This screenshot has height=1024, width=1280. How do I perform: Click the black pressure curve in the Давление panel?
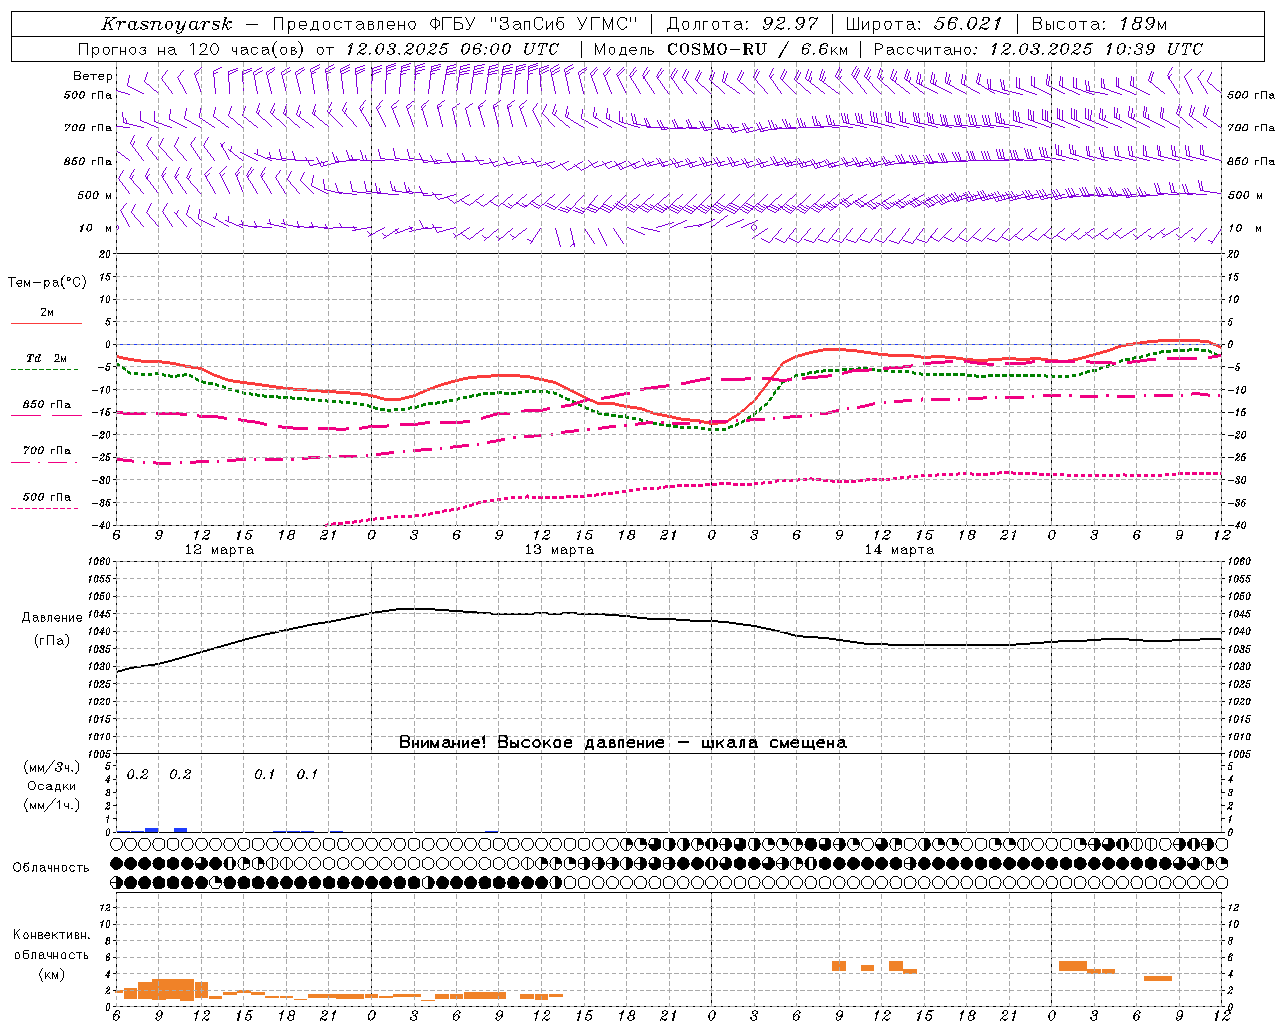point(670,619)
